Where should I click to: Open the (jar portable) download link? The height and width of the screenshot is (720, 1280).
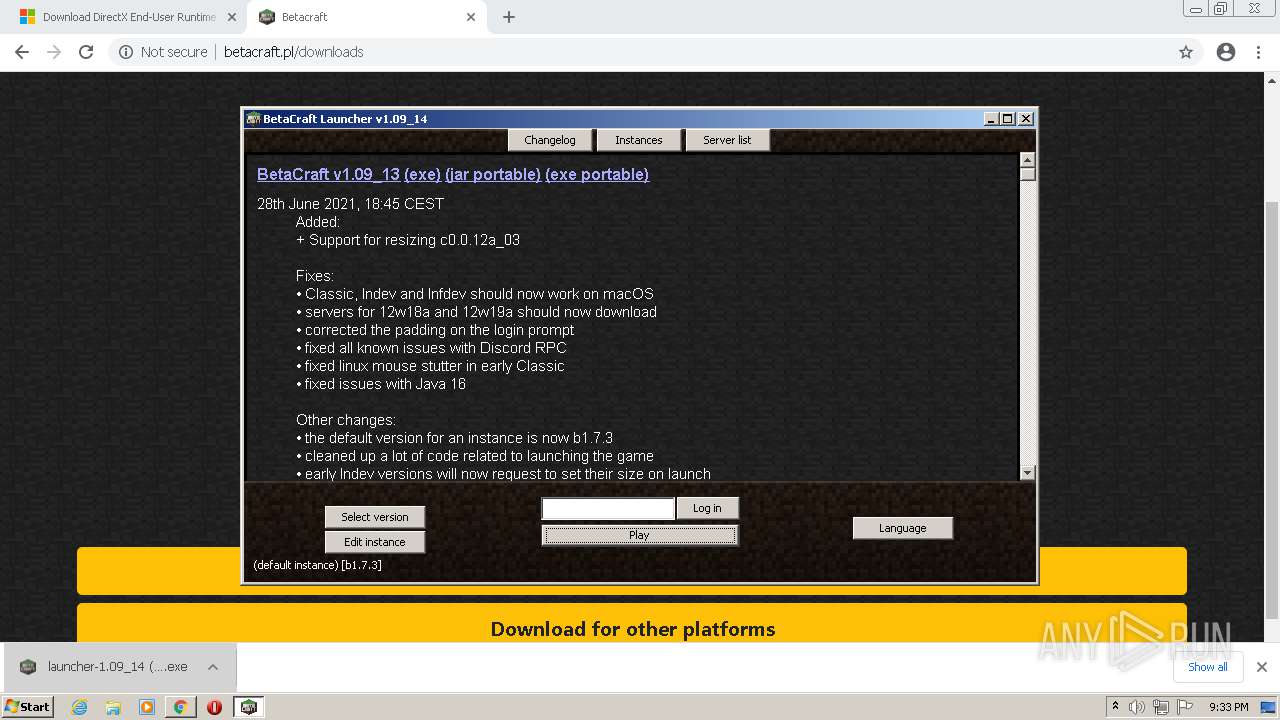(493, 174)
